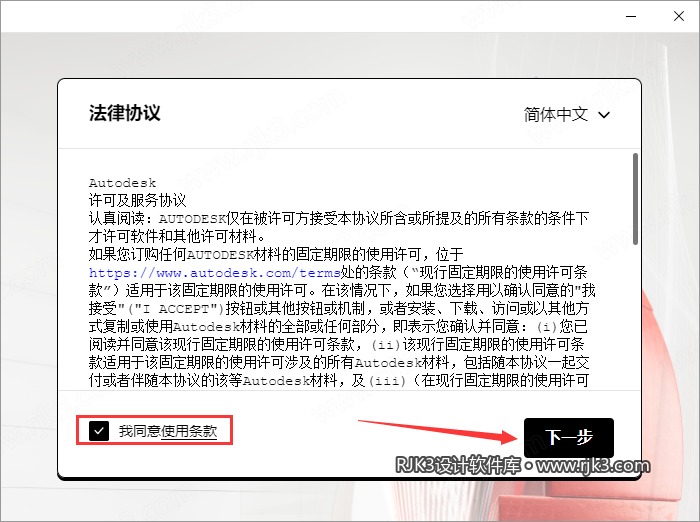
Task: Click the 法律协议 heading text
Action: (125, 113)
